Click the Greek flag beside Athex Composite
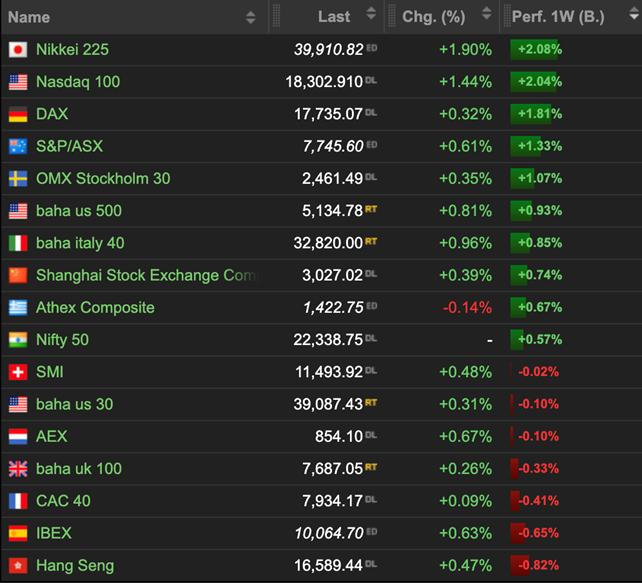Image resolution: width=642 pixels, height=583 pixels. tap(18, 308)
